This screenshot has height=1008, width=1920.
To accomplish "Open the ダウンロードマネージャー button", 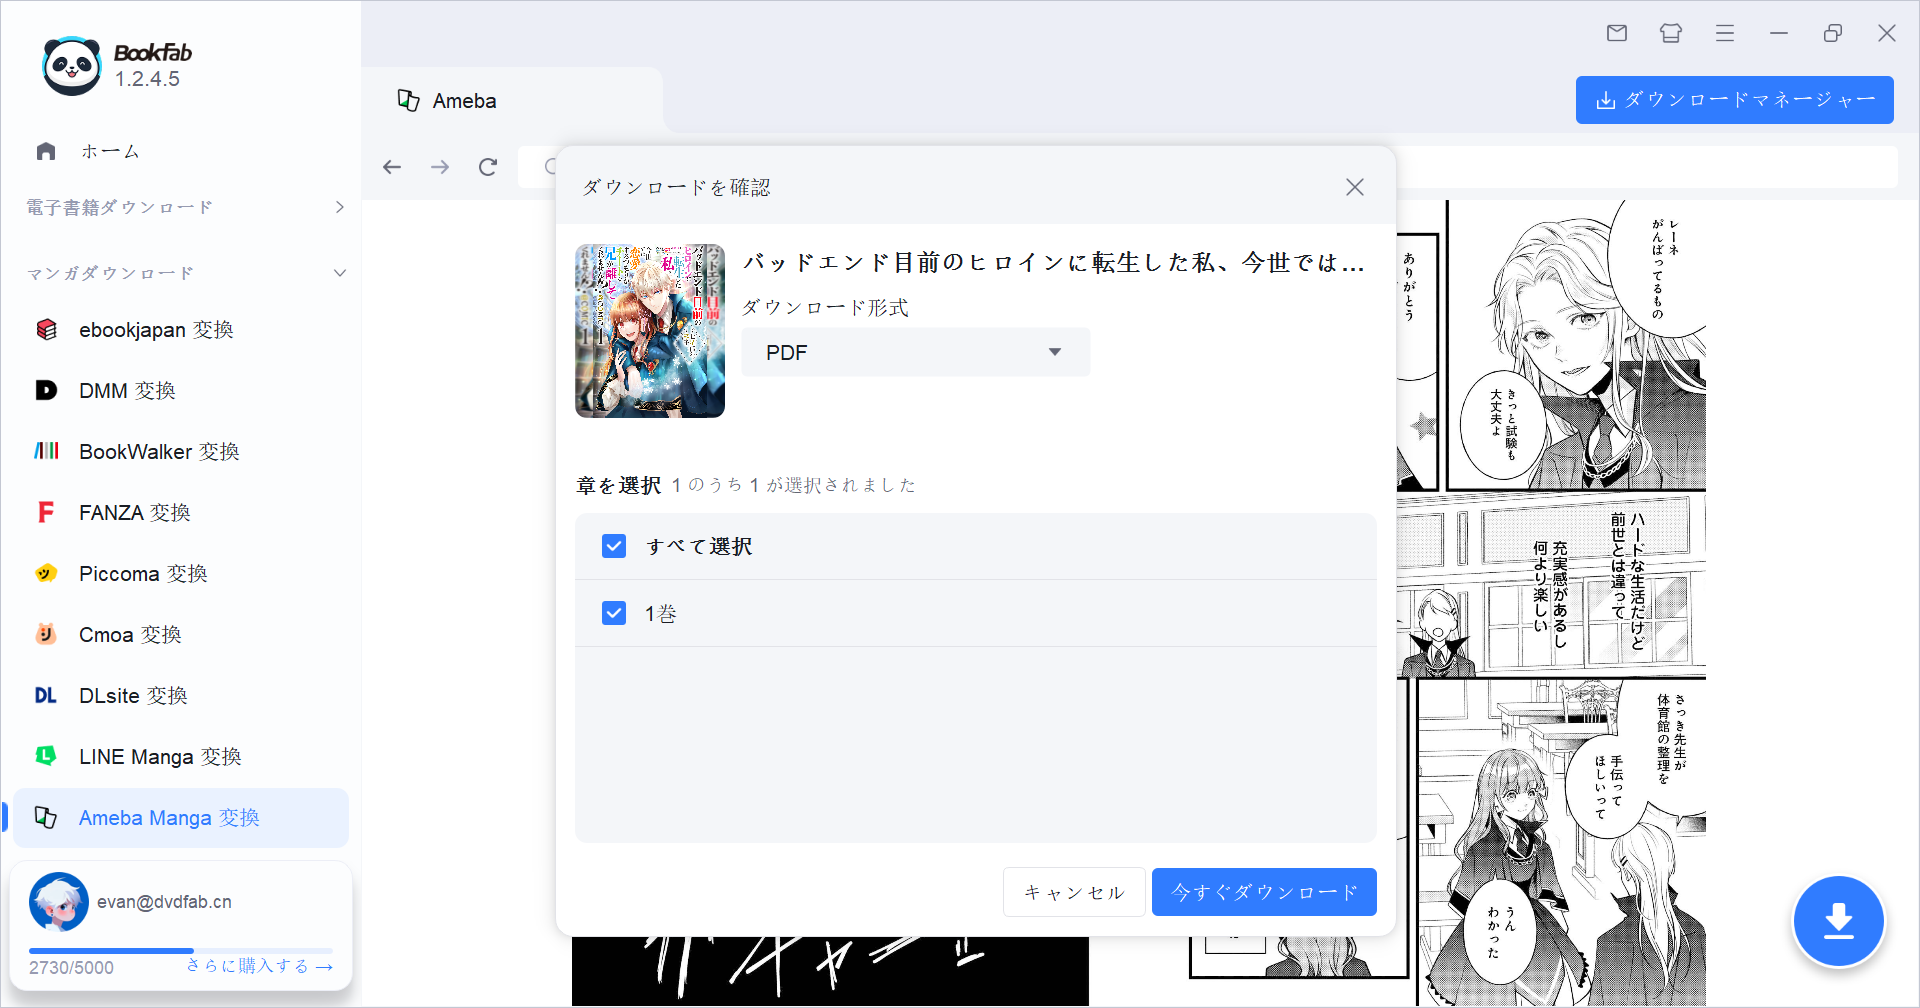I will tap(1735, 100).
